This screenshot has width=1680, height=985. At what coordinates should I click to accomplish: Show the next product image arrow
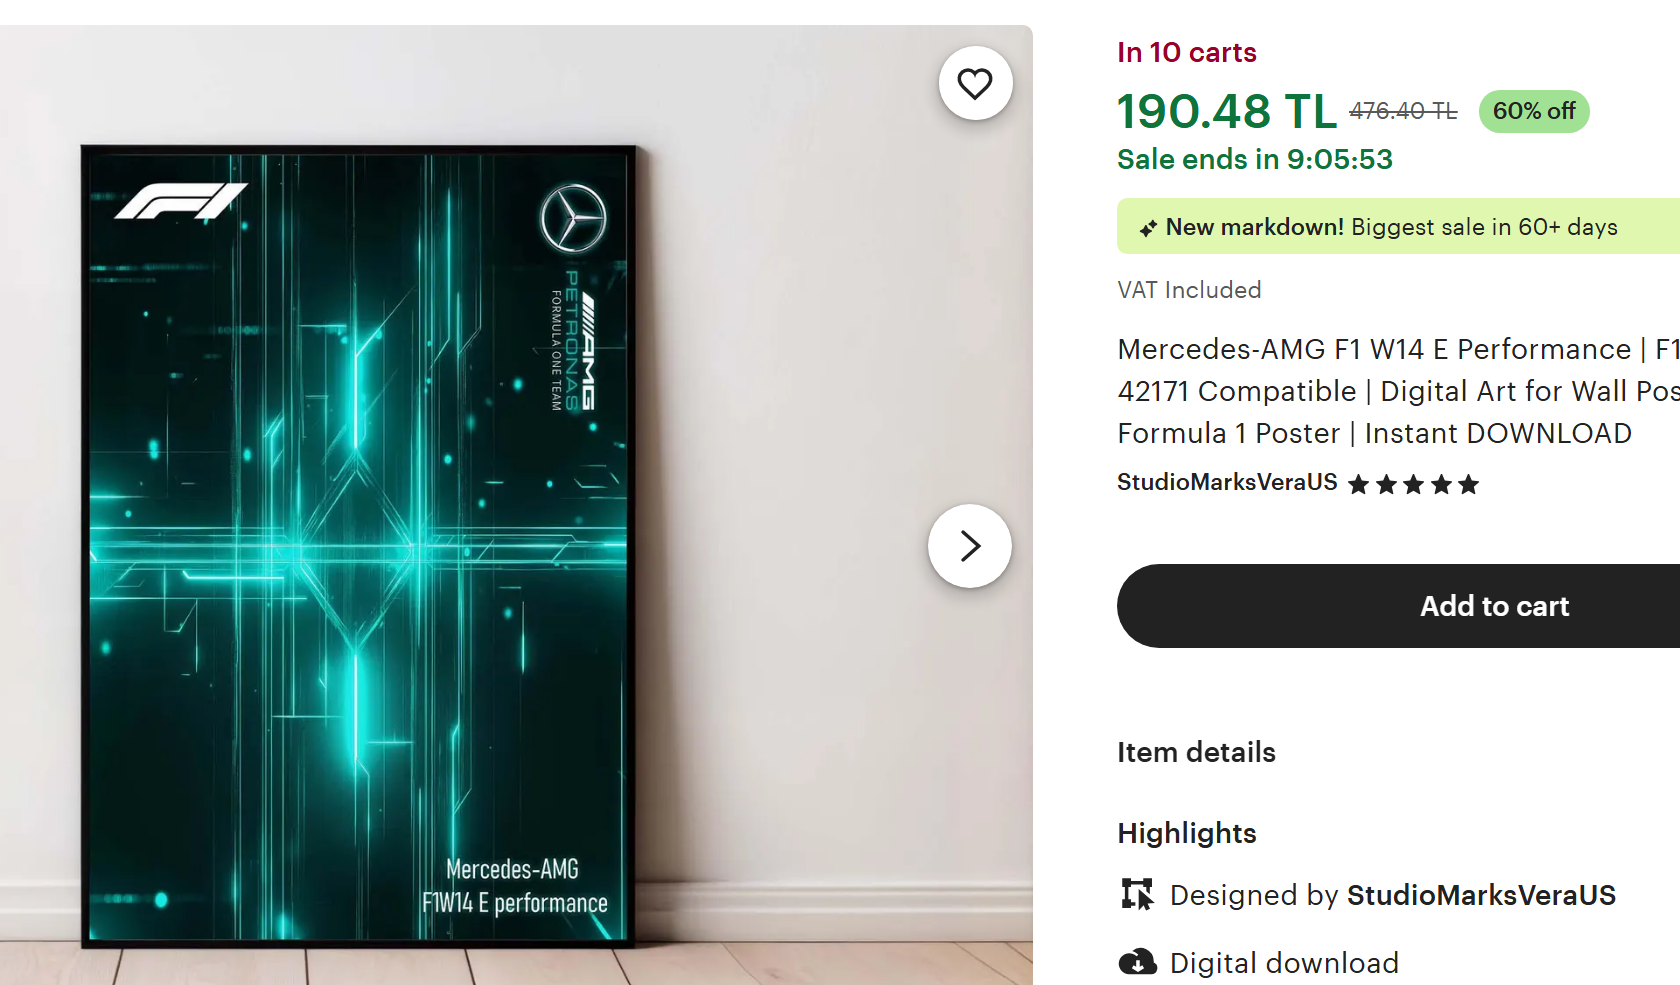tap(969, 546)
